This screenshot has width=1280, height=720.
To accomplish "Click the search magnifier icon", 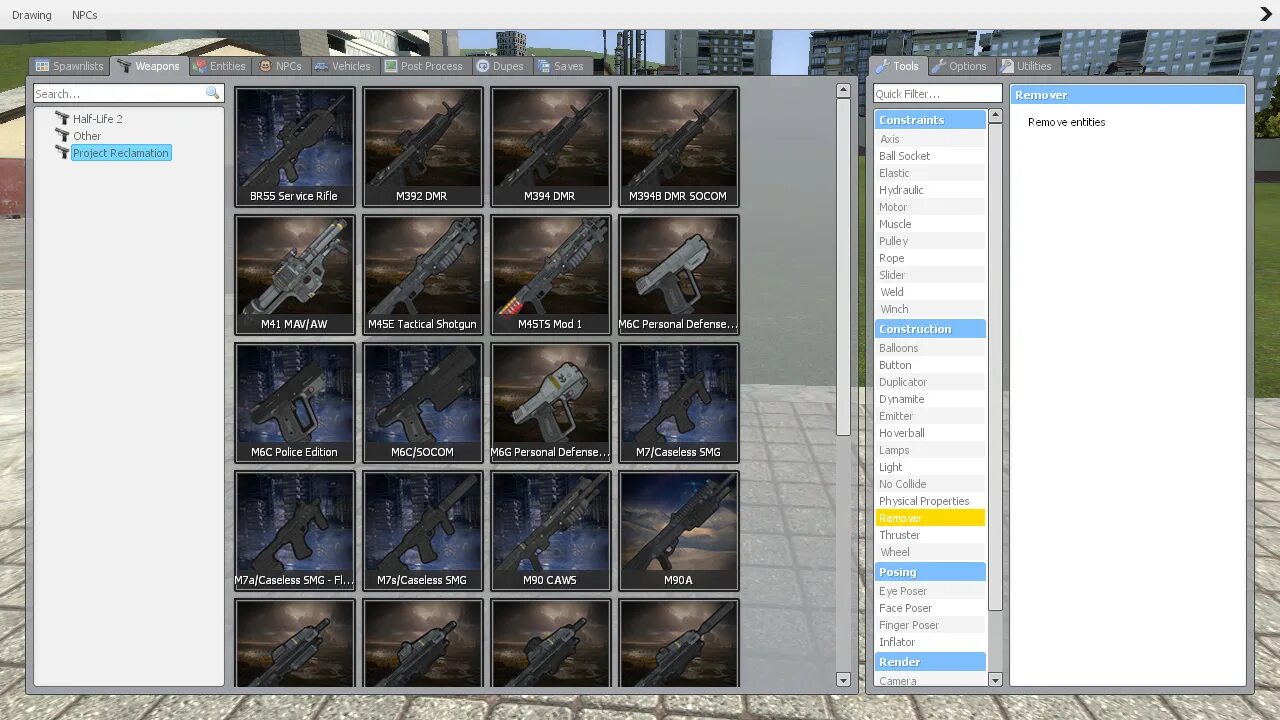I will (x=212, y=93).
